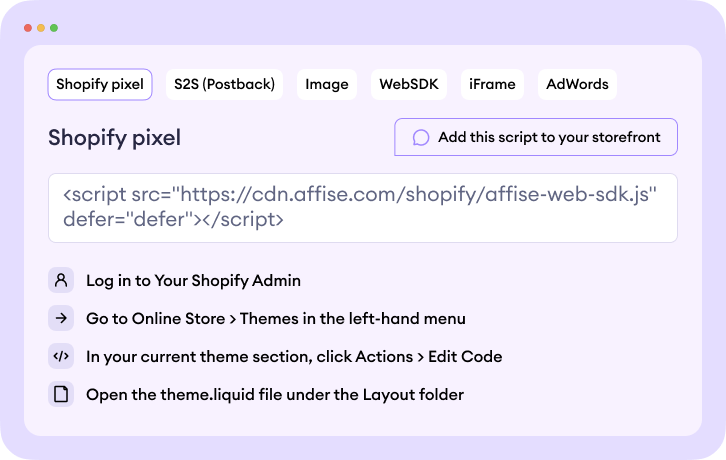Viewport: 726px width, 460px height.
Task: Click the Shopify pixel heading
Action: tap(114, 138)
